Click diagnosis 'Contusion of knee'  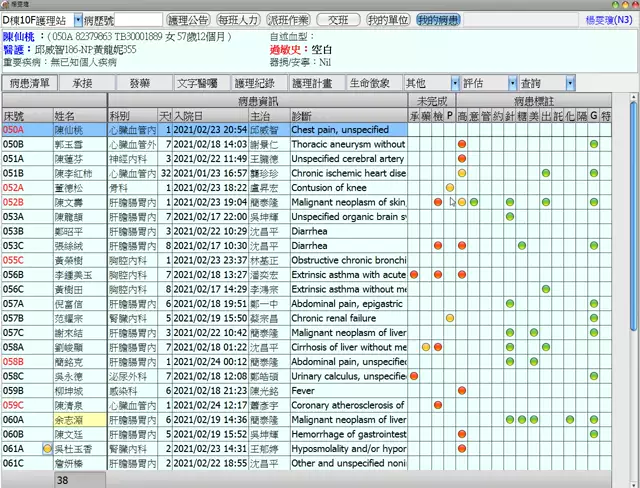point(329,188)
